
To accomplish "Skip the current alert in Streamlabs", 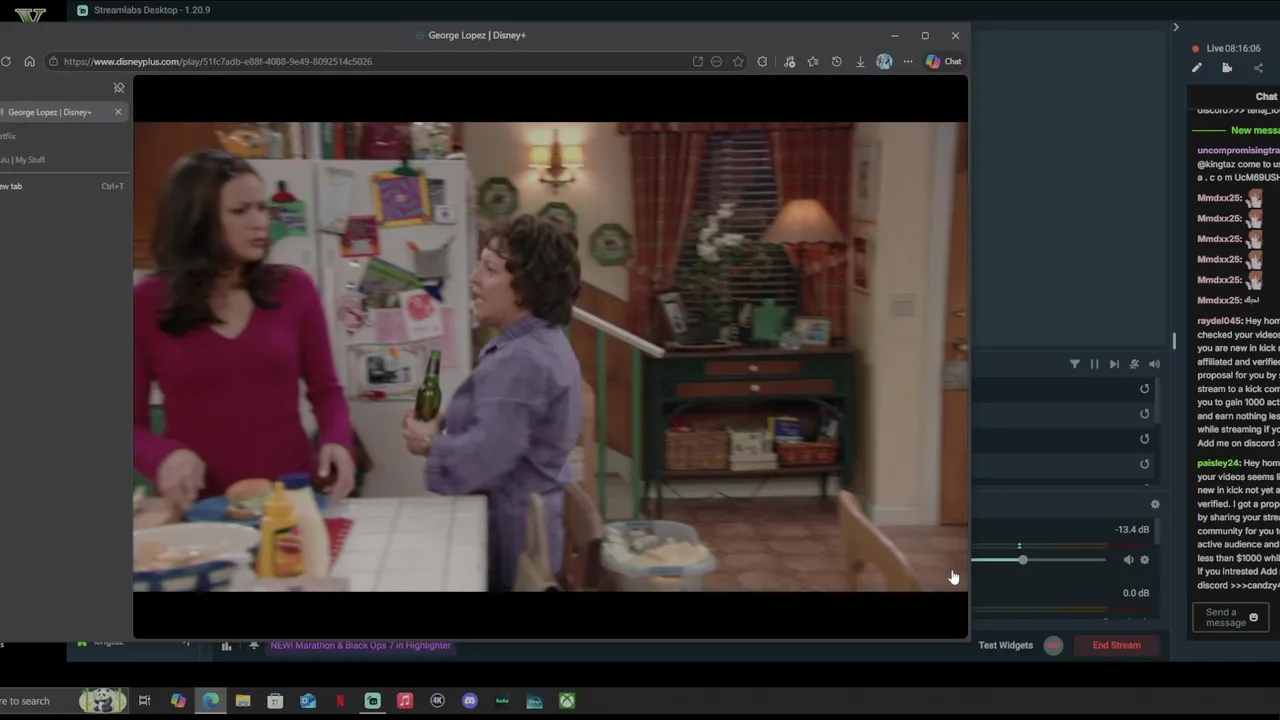I will pos(1114,364).
